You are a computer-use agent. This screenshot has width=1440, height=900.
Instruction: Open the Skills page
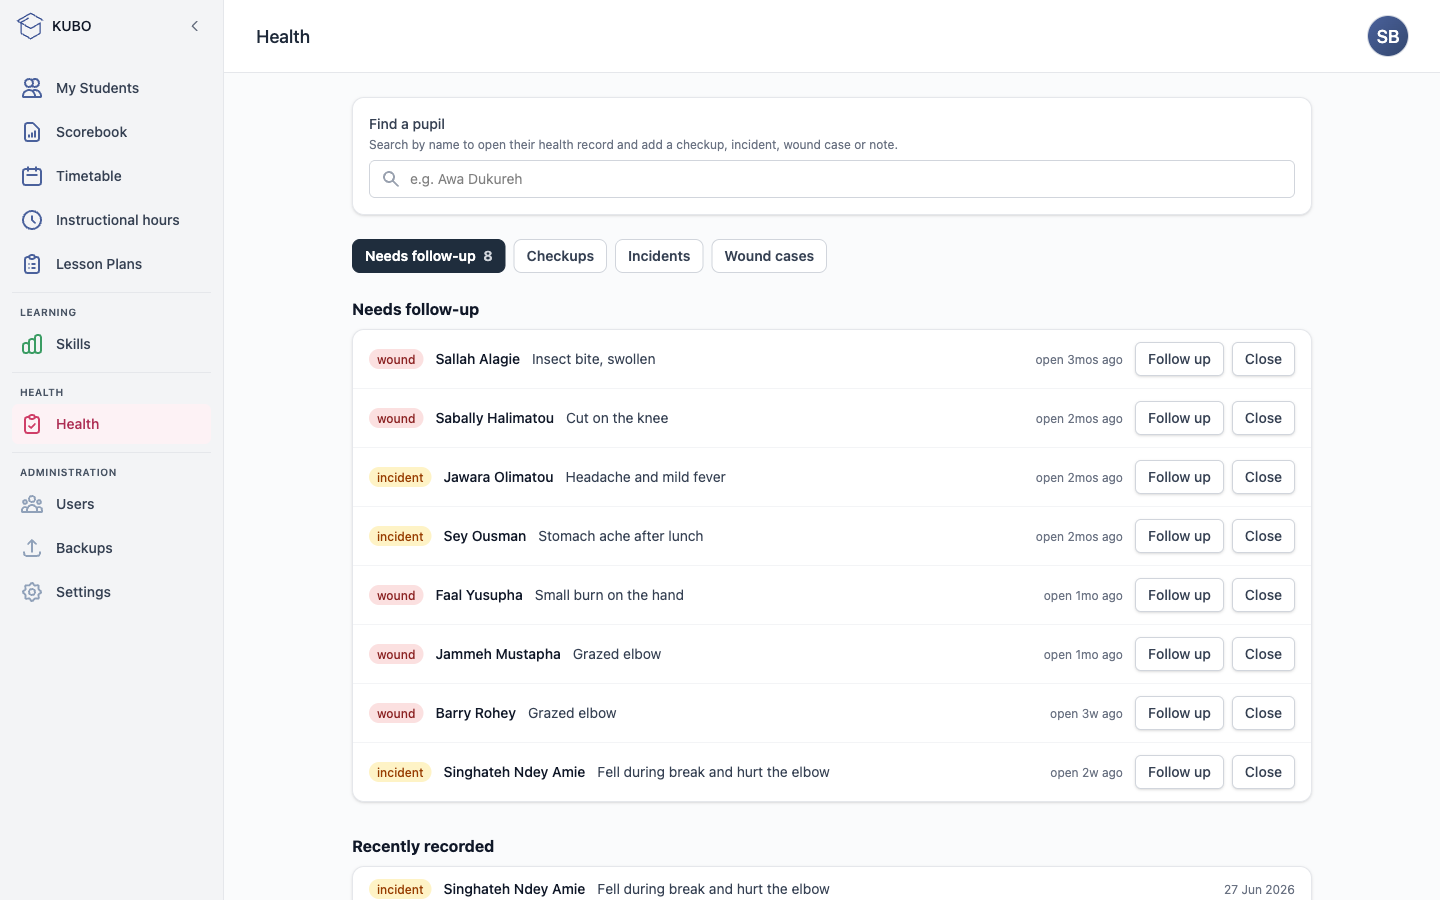[112, 344]
